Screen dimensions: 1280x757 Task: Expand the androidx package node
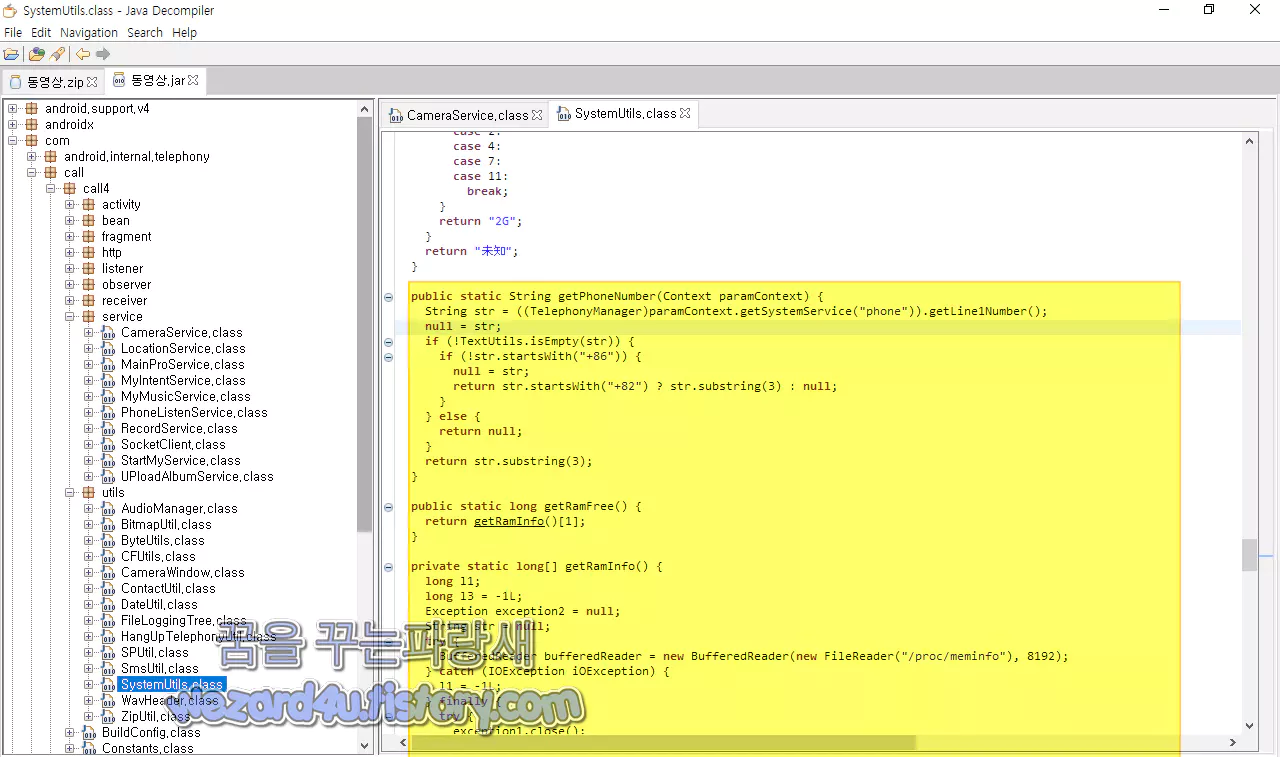tap(13, 124)
